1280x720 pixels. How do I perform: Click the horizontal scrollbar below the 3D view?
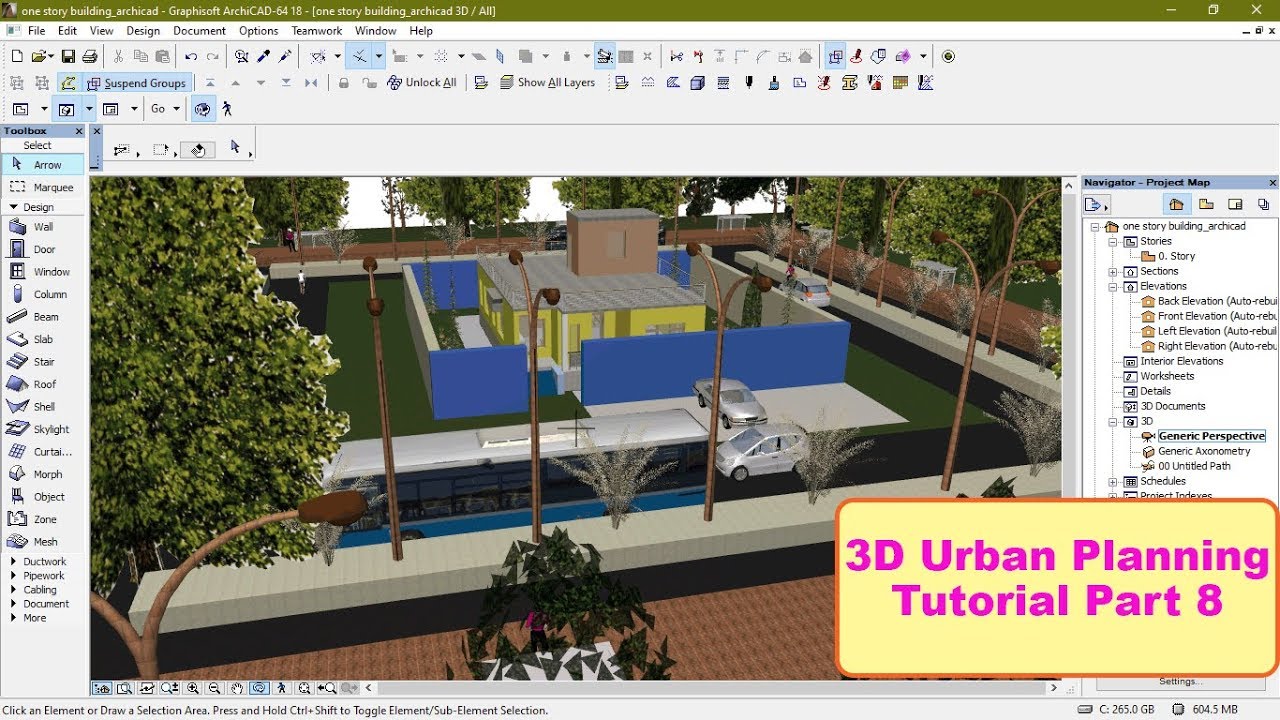[x=712, y=688]
